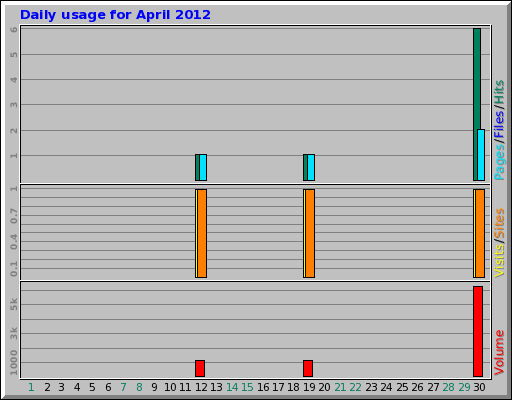Click the 'Daily usage for April 2012' title
This screenshot has height=400, width=512.
(x=115, y=15)
